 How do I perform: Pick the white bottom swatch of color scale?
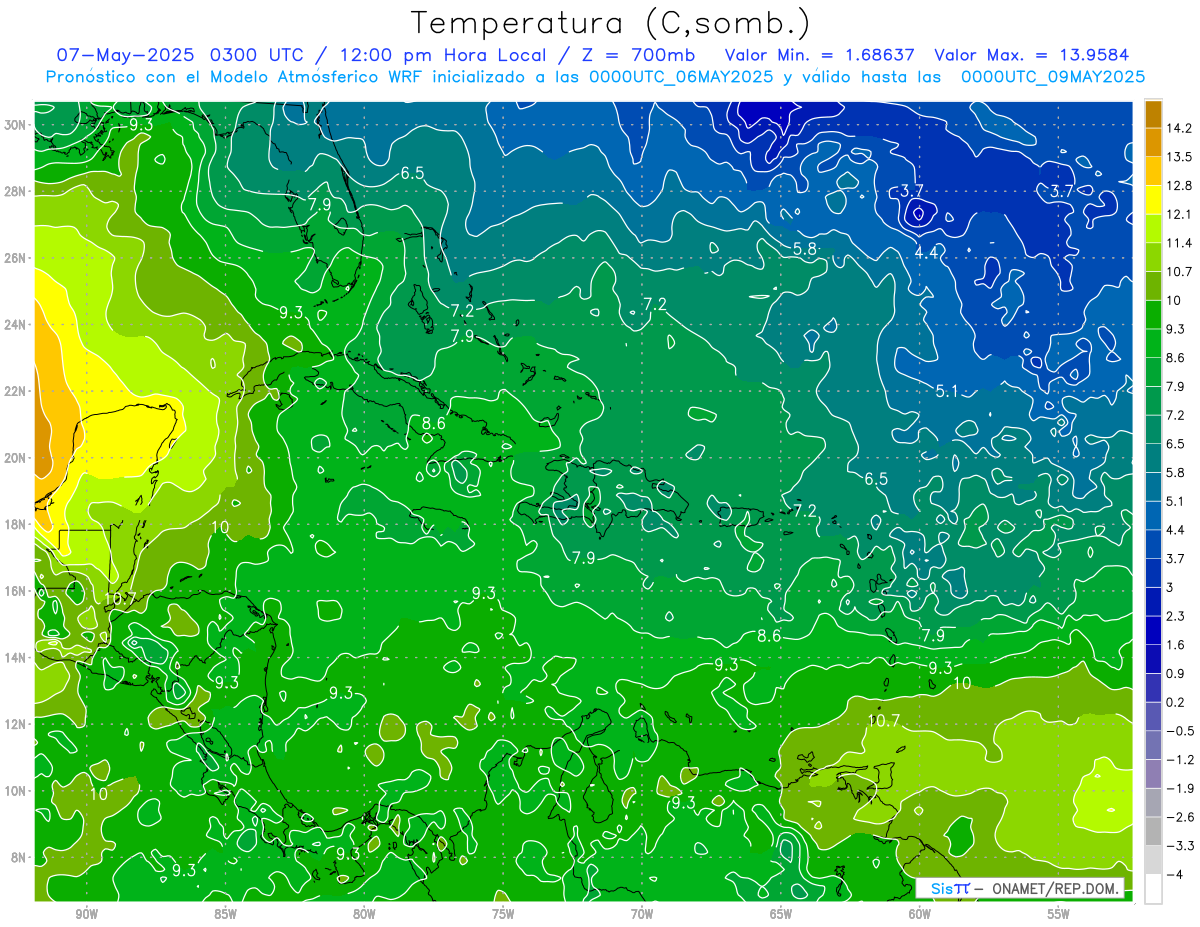1153,889
